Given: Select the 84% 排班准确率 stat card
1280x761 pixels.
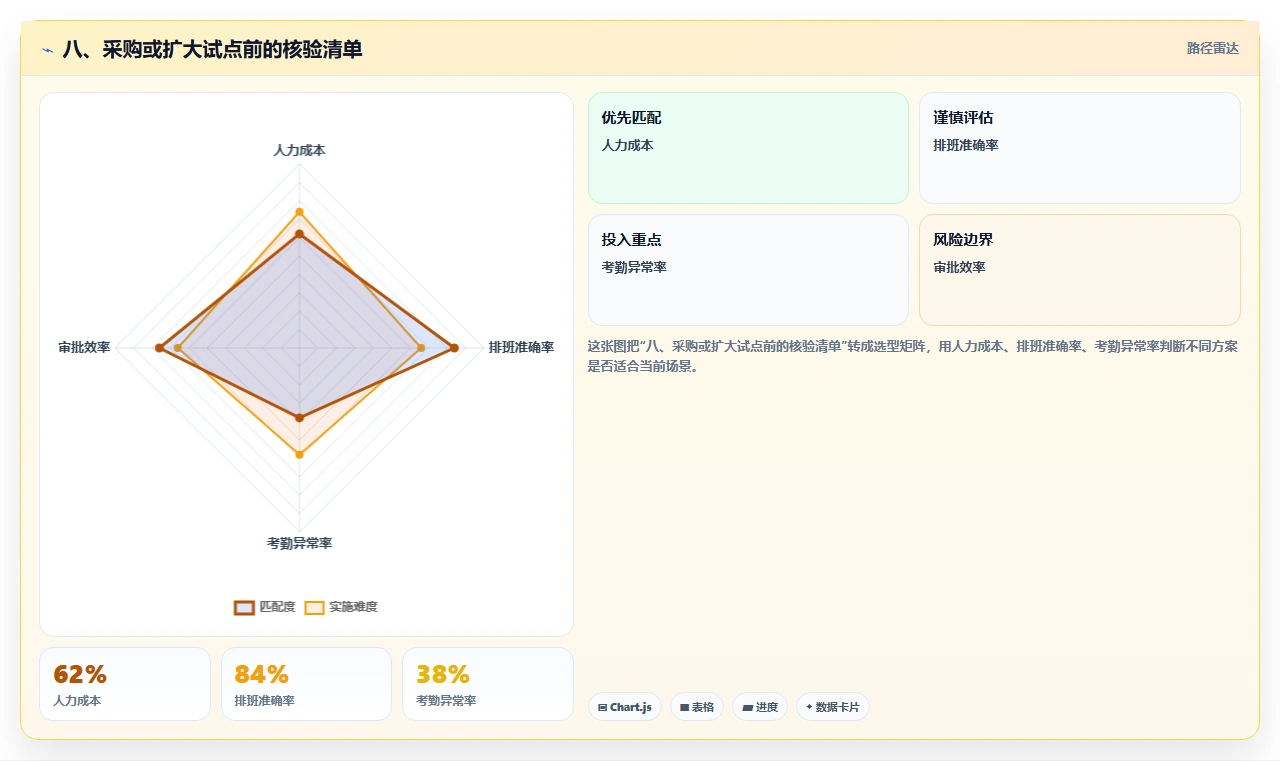Looking at the screenshot, I should tap(306, 684).
